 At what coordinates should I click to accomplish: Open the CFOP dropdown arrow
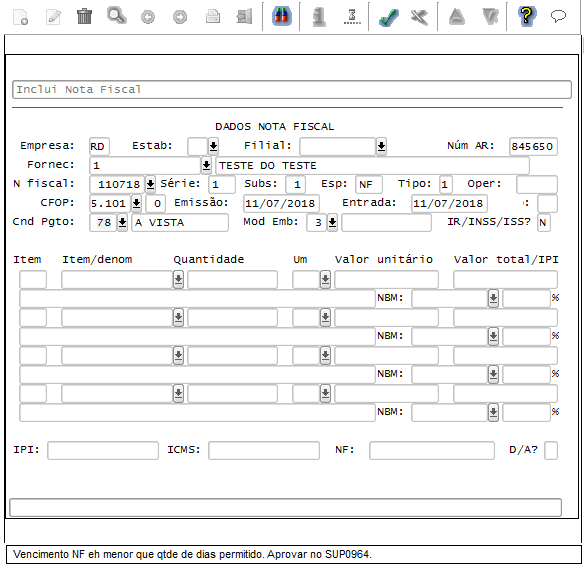(x=136, y=203)
